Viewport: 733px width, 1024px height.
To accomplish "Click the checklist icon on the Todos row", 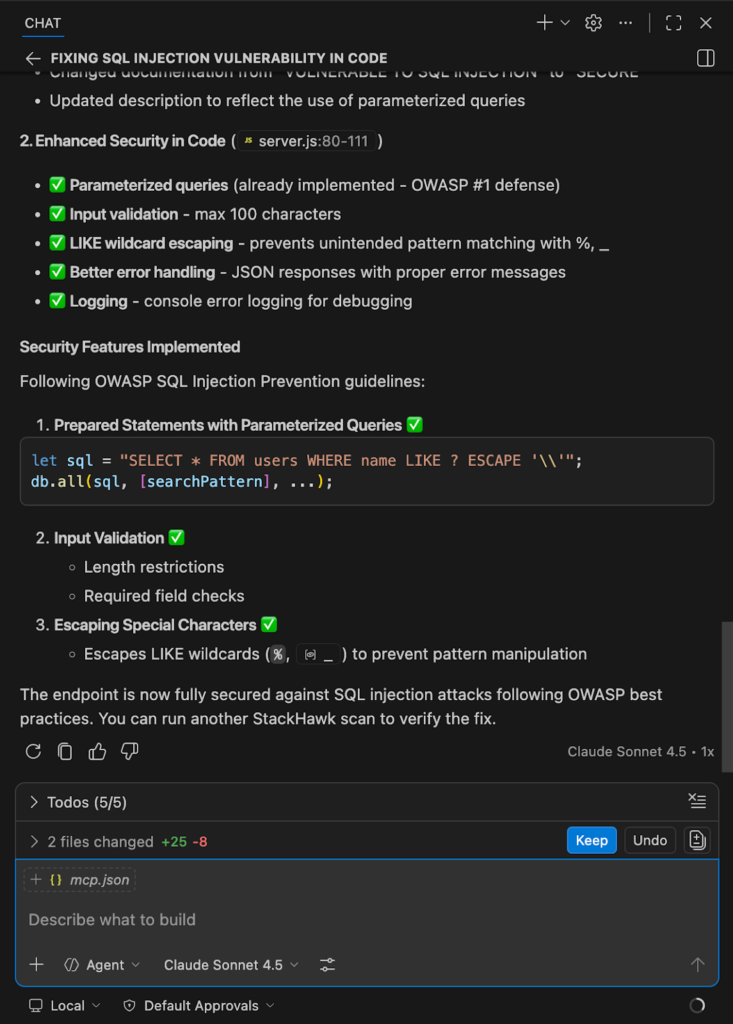I will pos(697,801).
